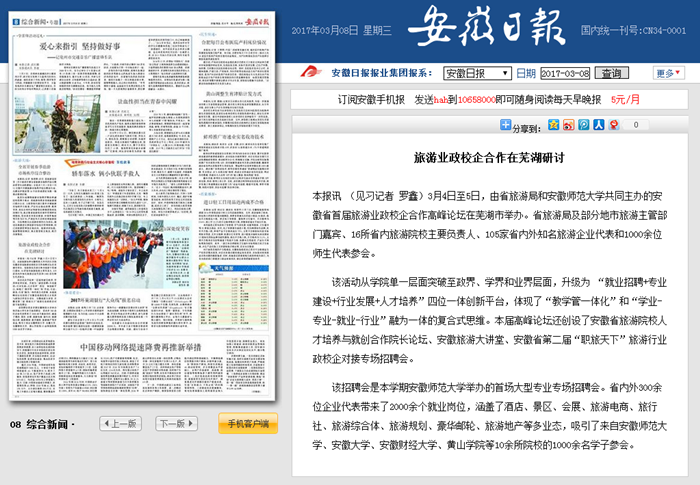Share article to Renren icon
700x485 pixels.
point(599,125)
